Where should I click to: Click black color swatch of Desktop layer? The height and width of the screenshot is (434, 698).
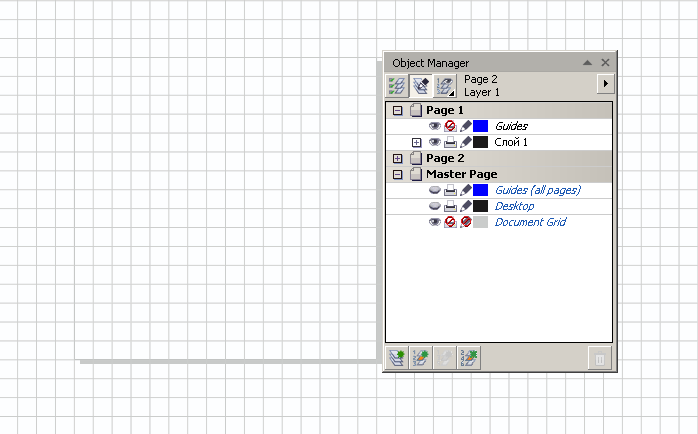coord(480,206)
